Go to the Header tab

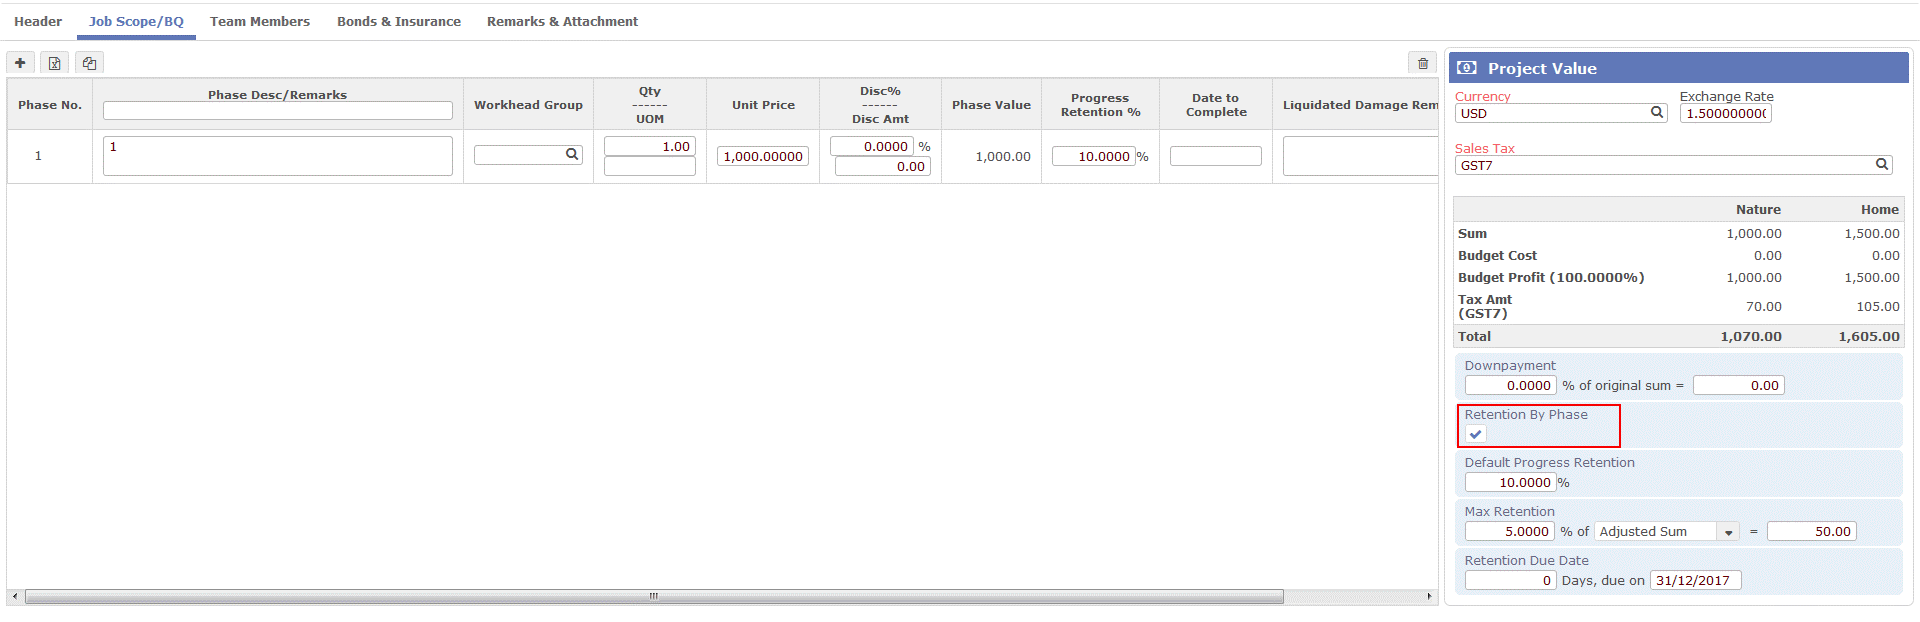click(x=38, y=21)
